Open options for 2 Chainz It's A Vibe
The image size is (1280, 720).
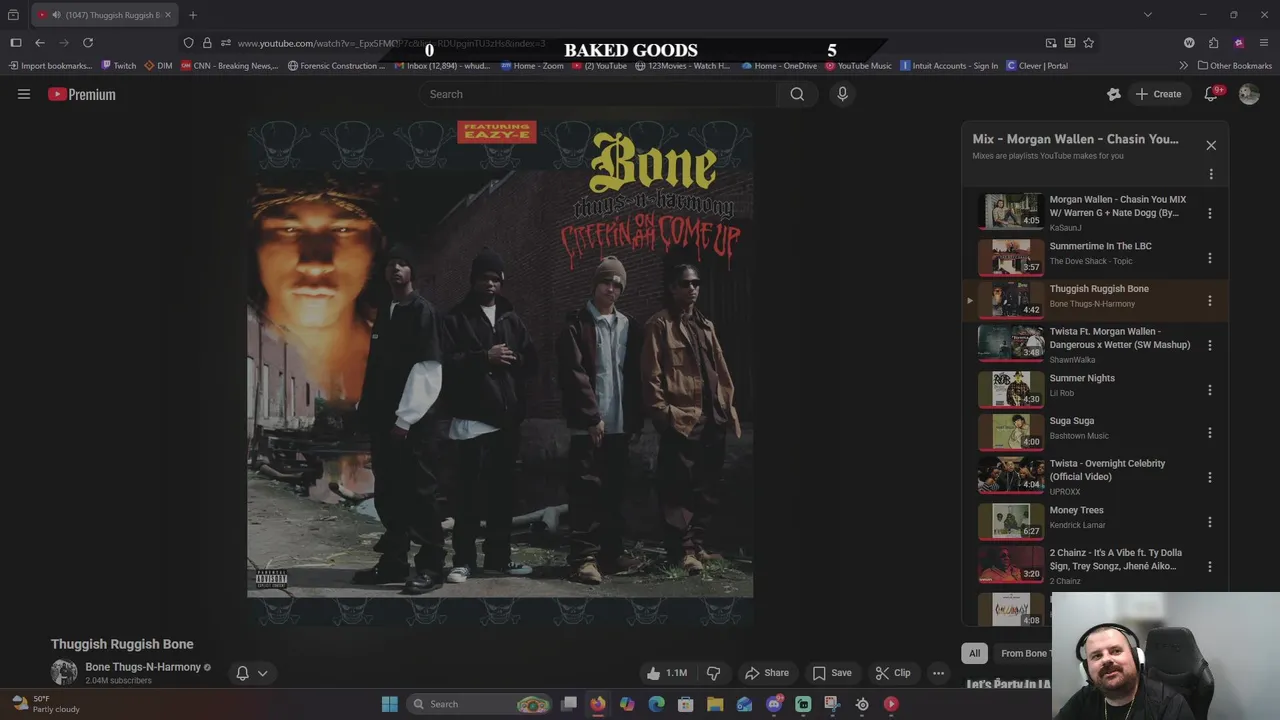coord(1210,566)
